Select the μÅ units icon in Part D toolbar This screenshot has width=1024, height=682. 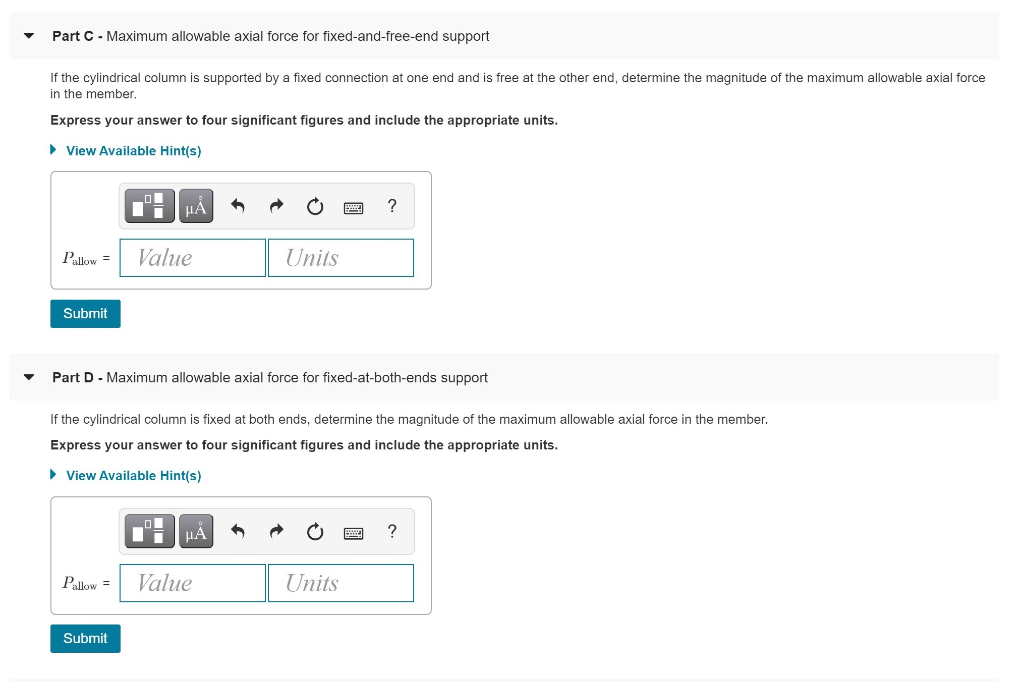(195, 531)
